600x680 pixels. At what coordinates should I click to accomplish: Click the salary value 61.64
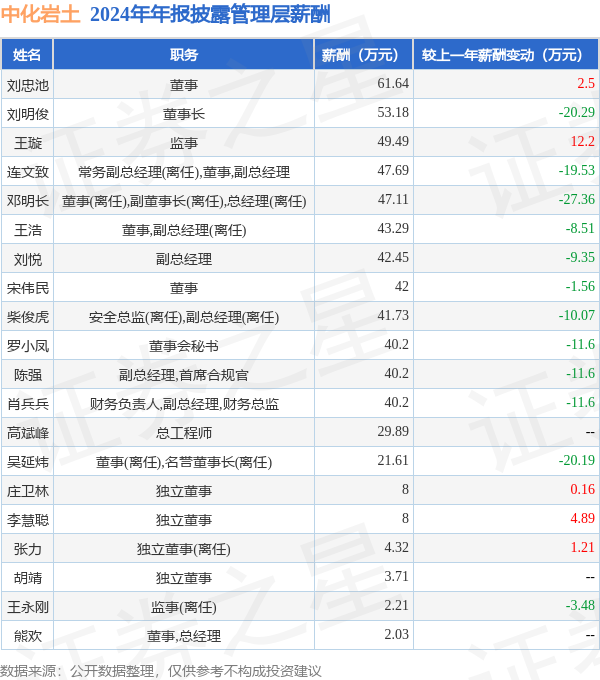[x=393, y=83]
